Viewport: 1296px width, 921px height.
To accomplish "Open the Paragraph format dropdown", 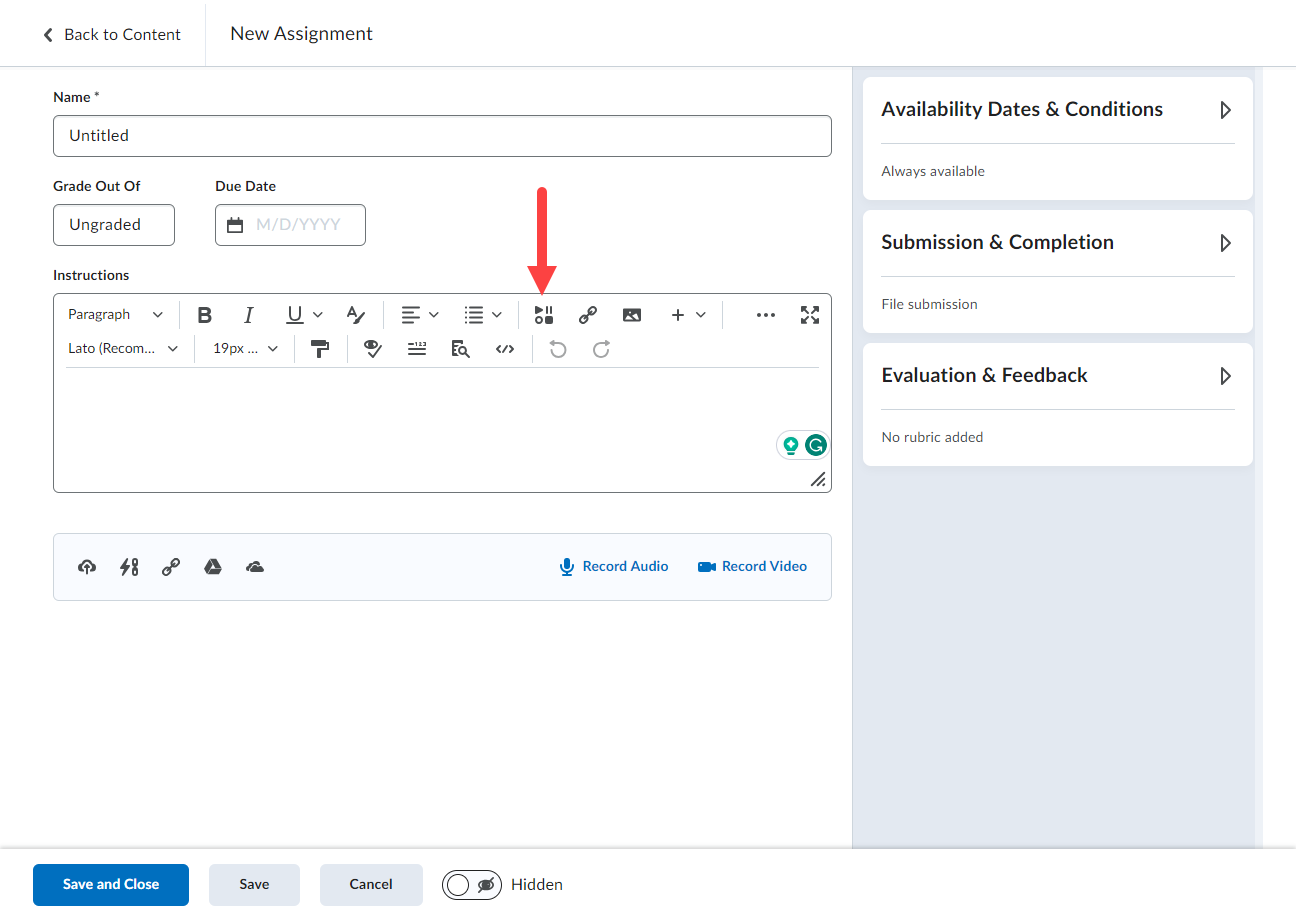I will click(x=115, y=315).
